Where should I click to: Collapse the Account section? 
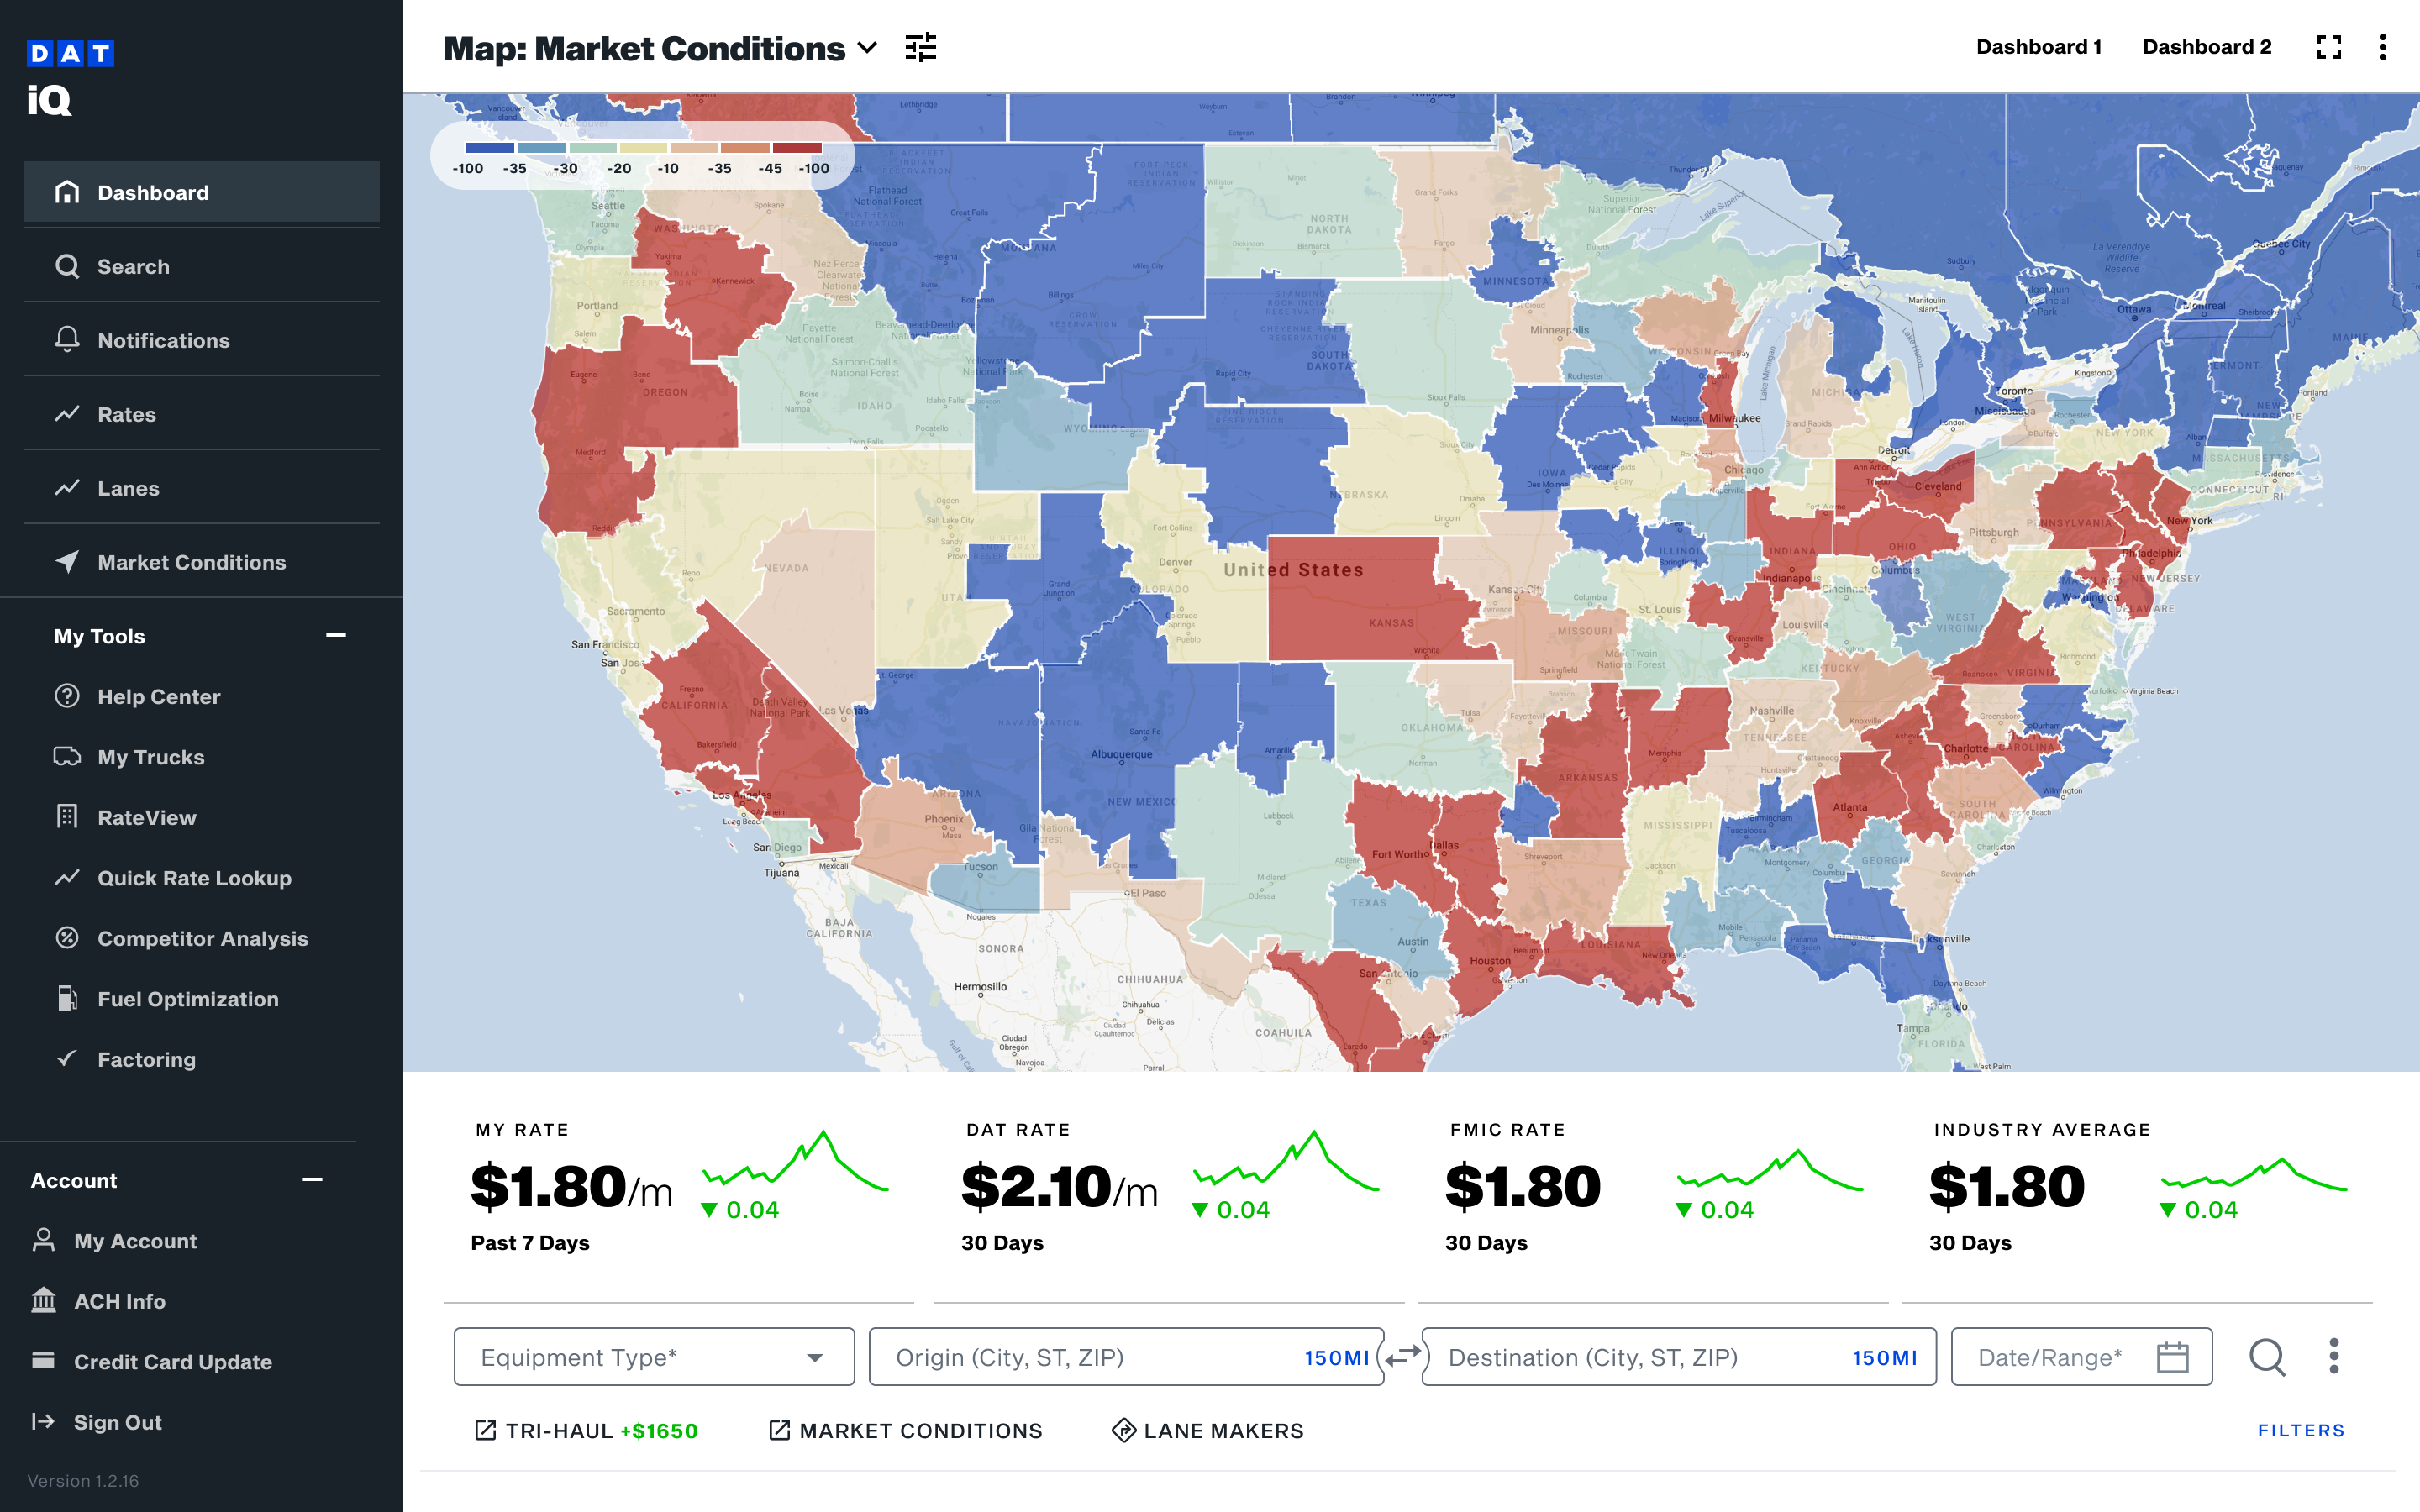pos(312,1180)
